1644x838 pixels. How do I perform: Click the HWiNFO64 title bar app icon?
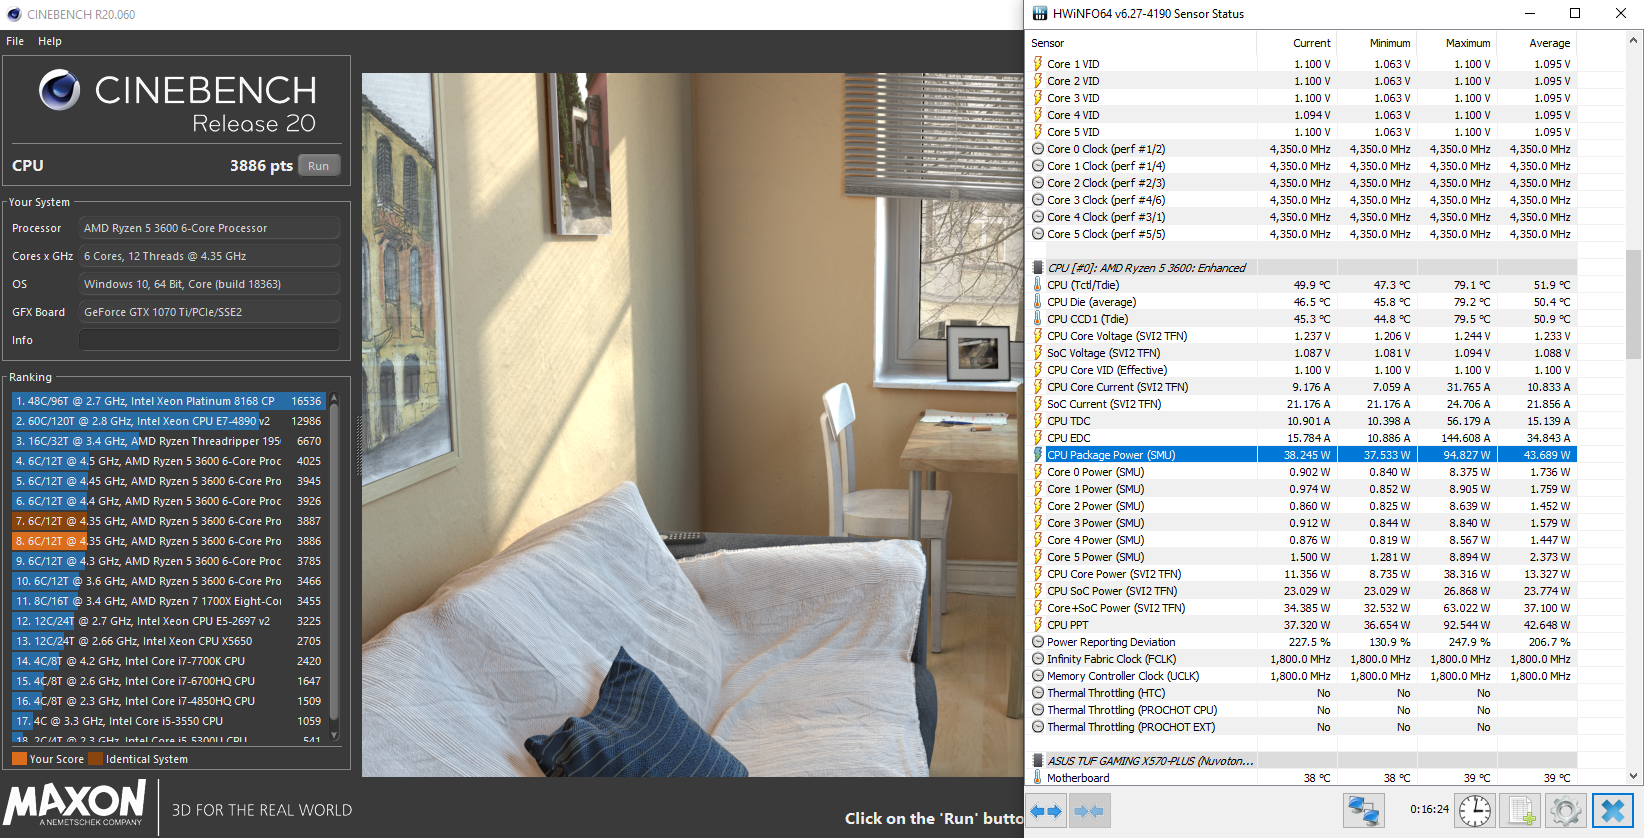(1040, 14)
